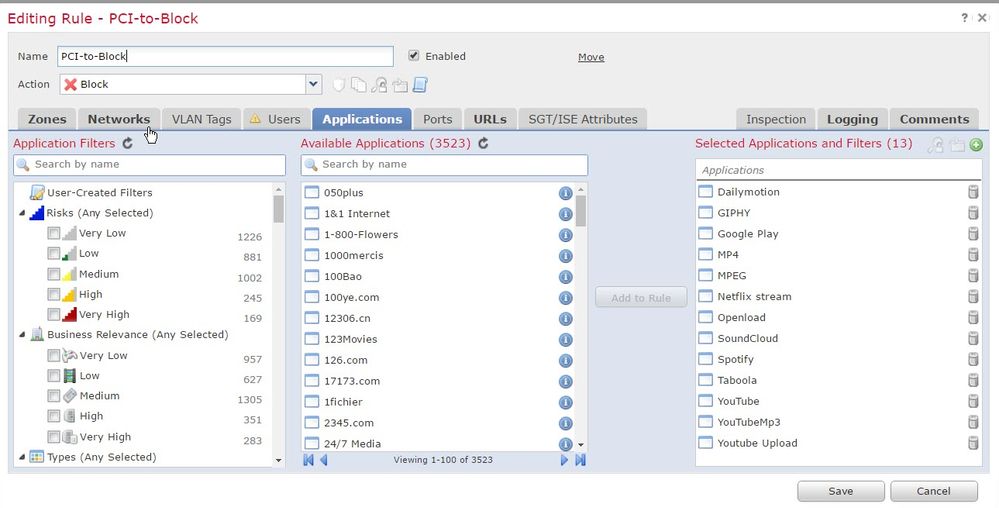Go to previous page of applications
The width and height of the screenshot is (999, 508).
coord(324,460)
